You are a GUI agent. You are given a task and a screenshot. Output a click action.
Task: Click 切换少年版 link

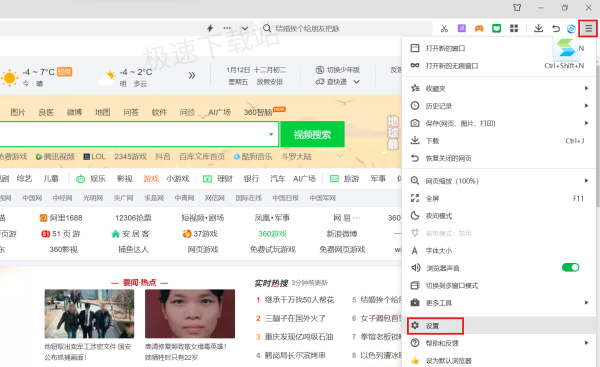click(338, 70)
